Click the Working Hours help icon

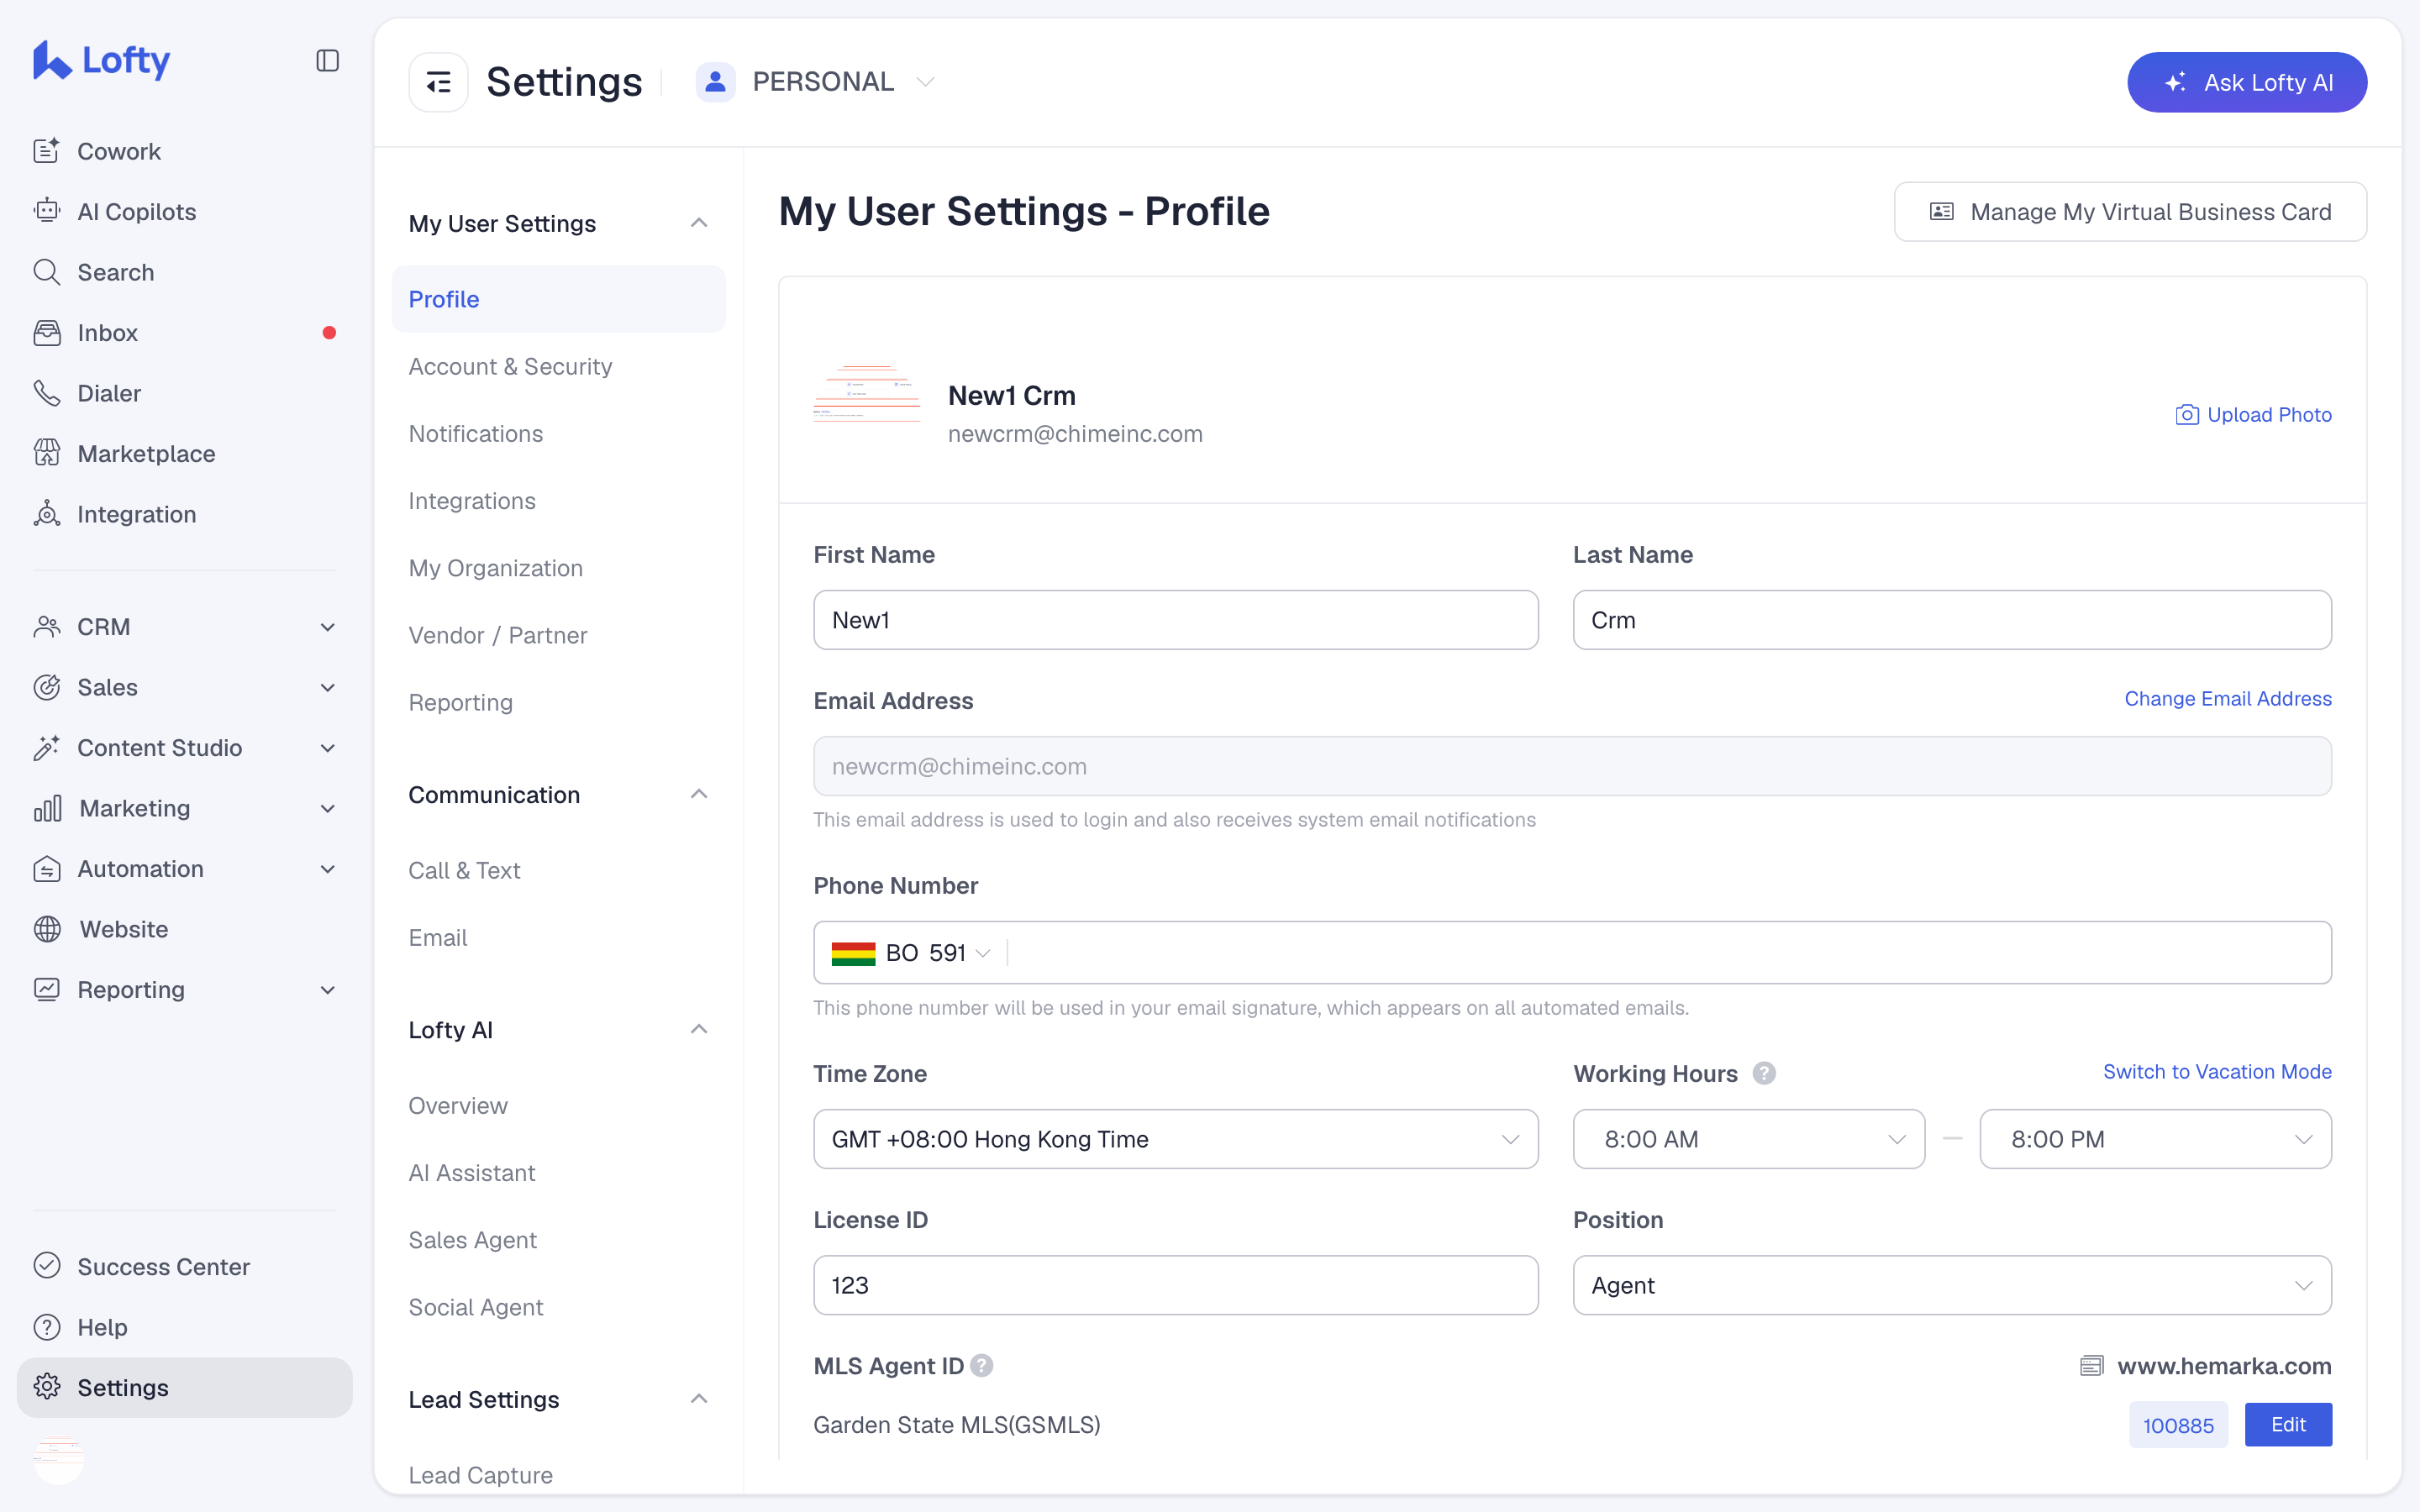point(1764,1073)
